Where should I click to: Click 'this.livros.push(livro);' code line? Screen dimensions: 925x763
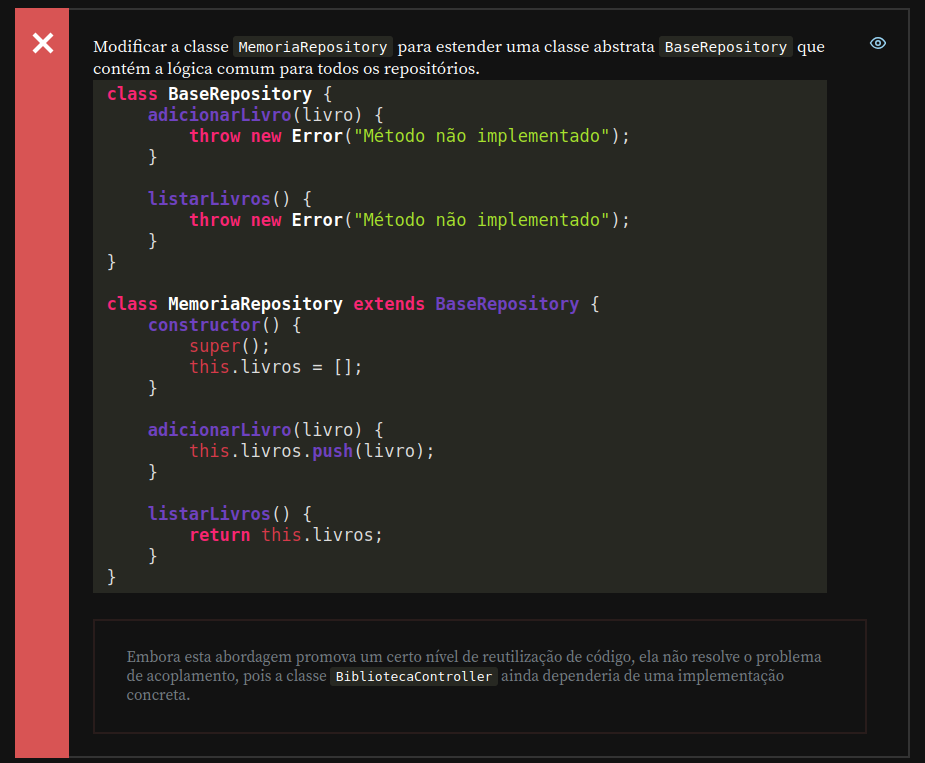click(x=311, y=451)
